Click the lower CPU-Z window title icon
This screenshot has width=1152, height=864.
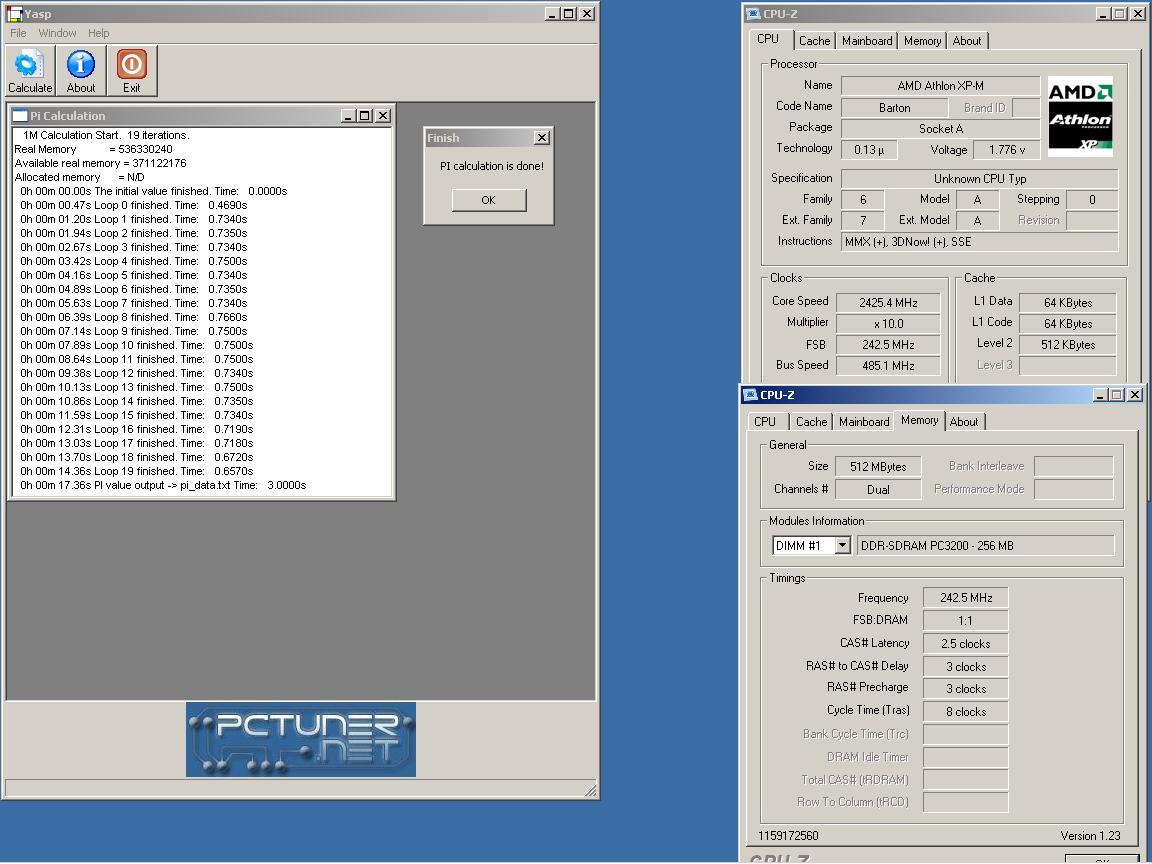coord(750,395)
